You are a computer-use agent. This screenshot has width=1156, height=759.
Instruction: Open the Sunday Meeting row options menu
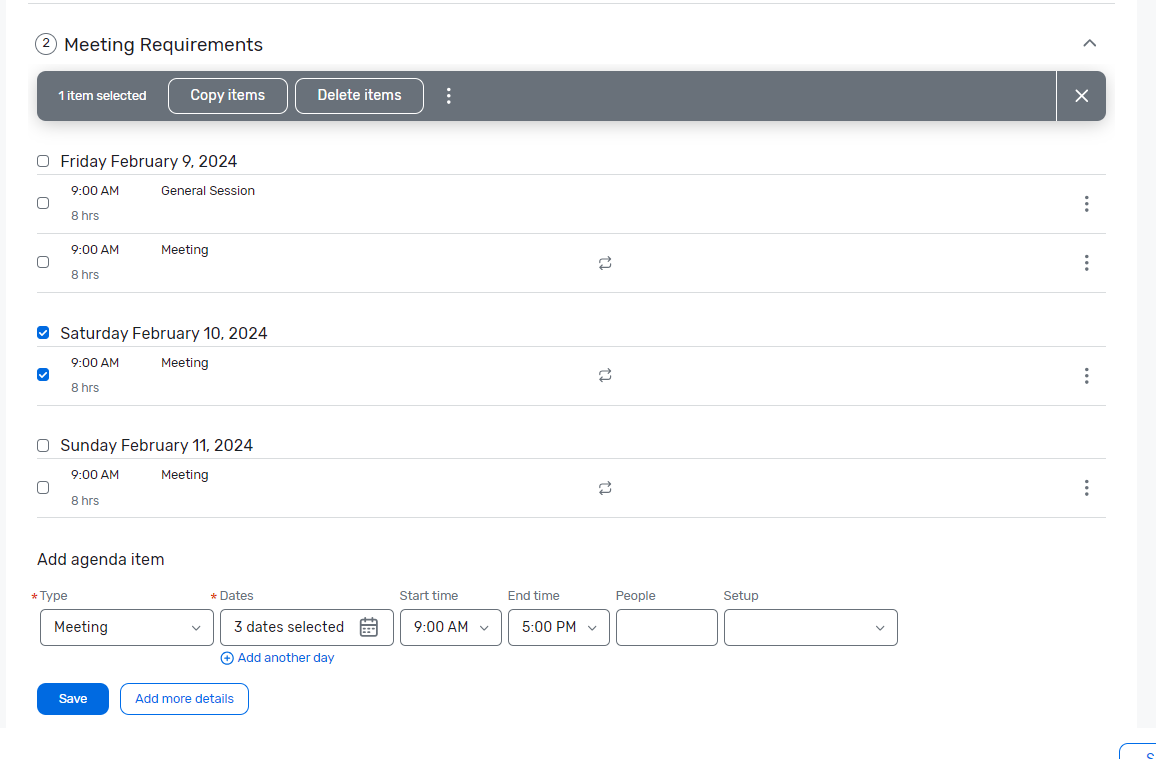[1086, 488]
